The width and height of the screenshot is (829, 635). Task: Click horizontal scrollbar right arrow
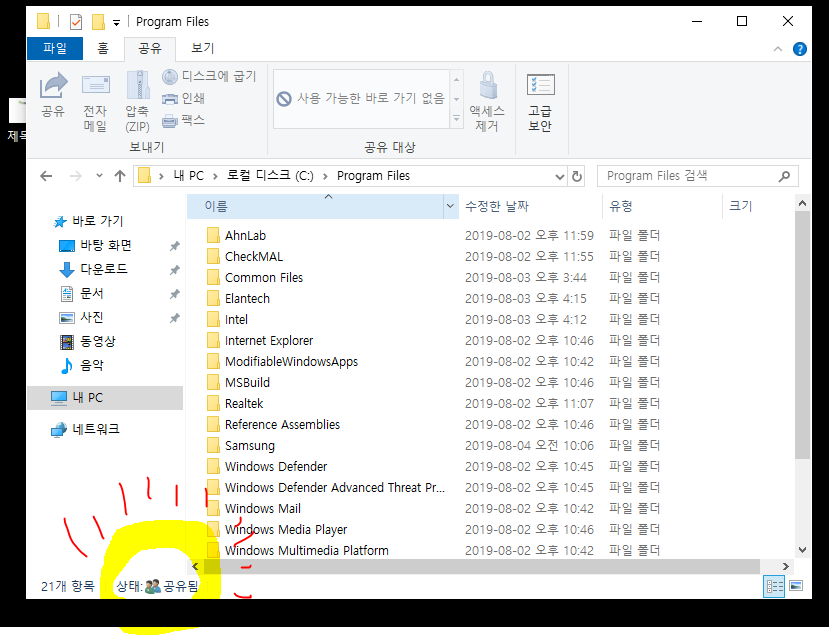click(x=786, y=566)
